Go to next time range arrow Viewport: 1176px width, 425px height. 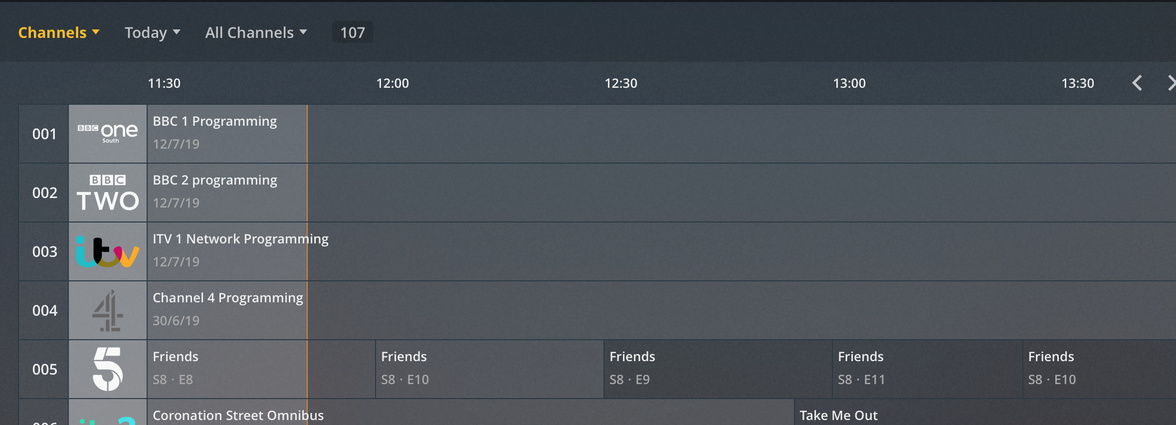pos(1170,83)
